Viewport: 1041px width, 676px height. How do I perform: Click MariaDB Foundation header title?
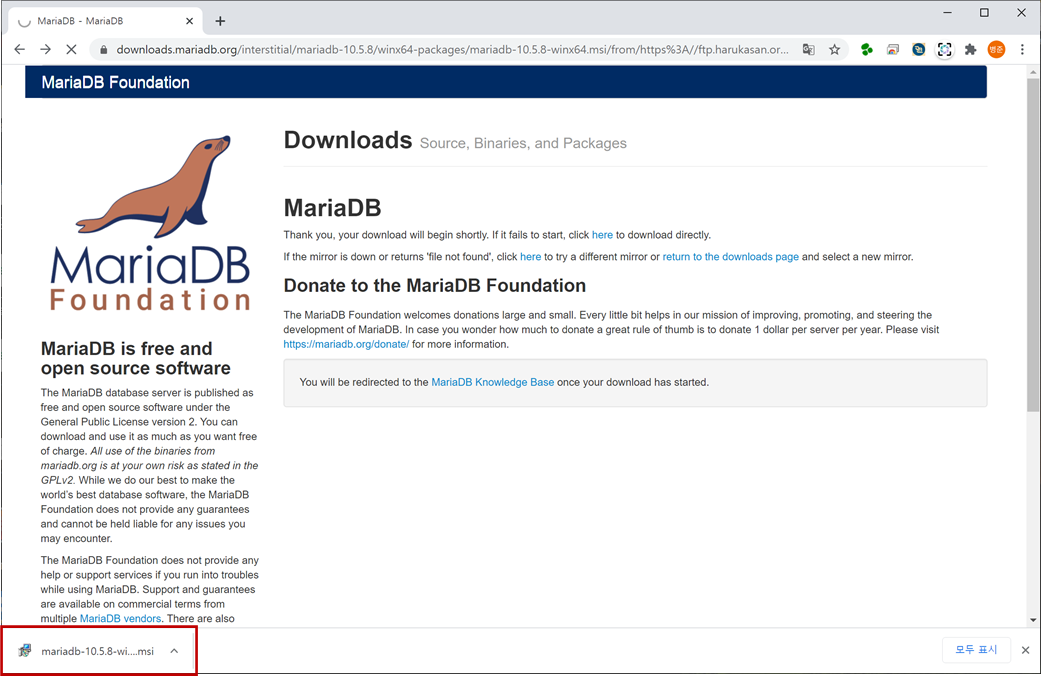[x=116, y=82]
